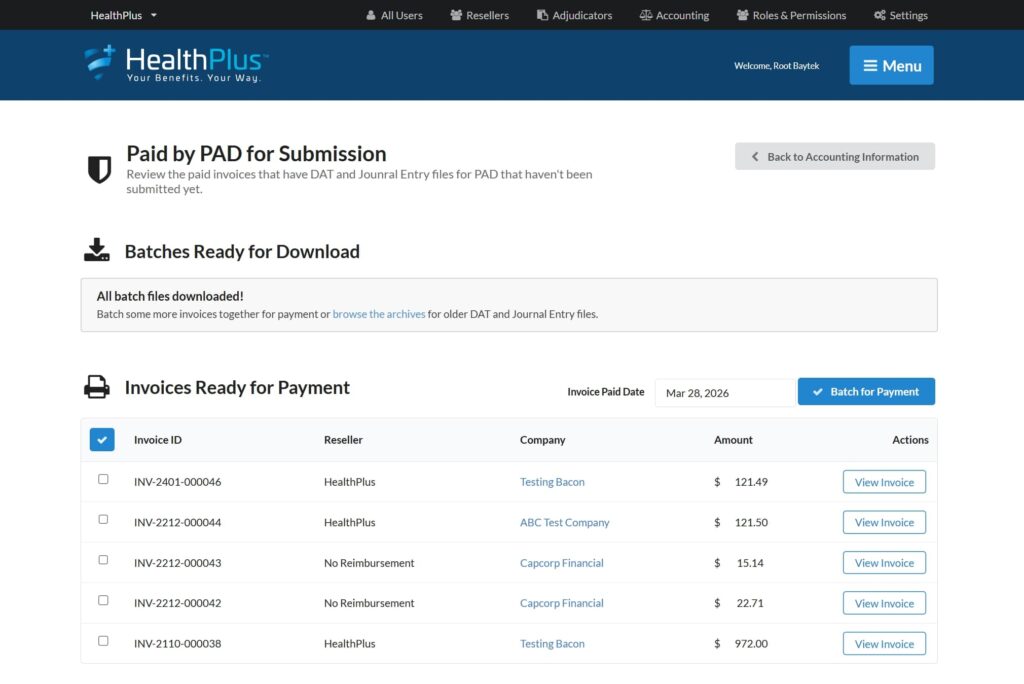Follow the browse the archives link
The height and width of the screenshot is (684, 1024).
click(x=379, y=314)
